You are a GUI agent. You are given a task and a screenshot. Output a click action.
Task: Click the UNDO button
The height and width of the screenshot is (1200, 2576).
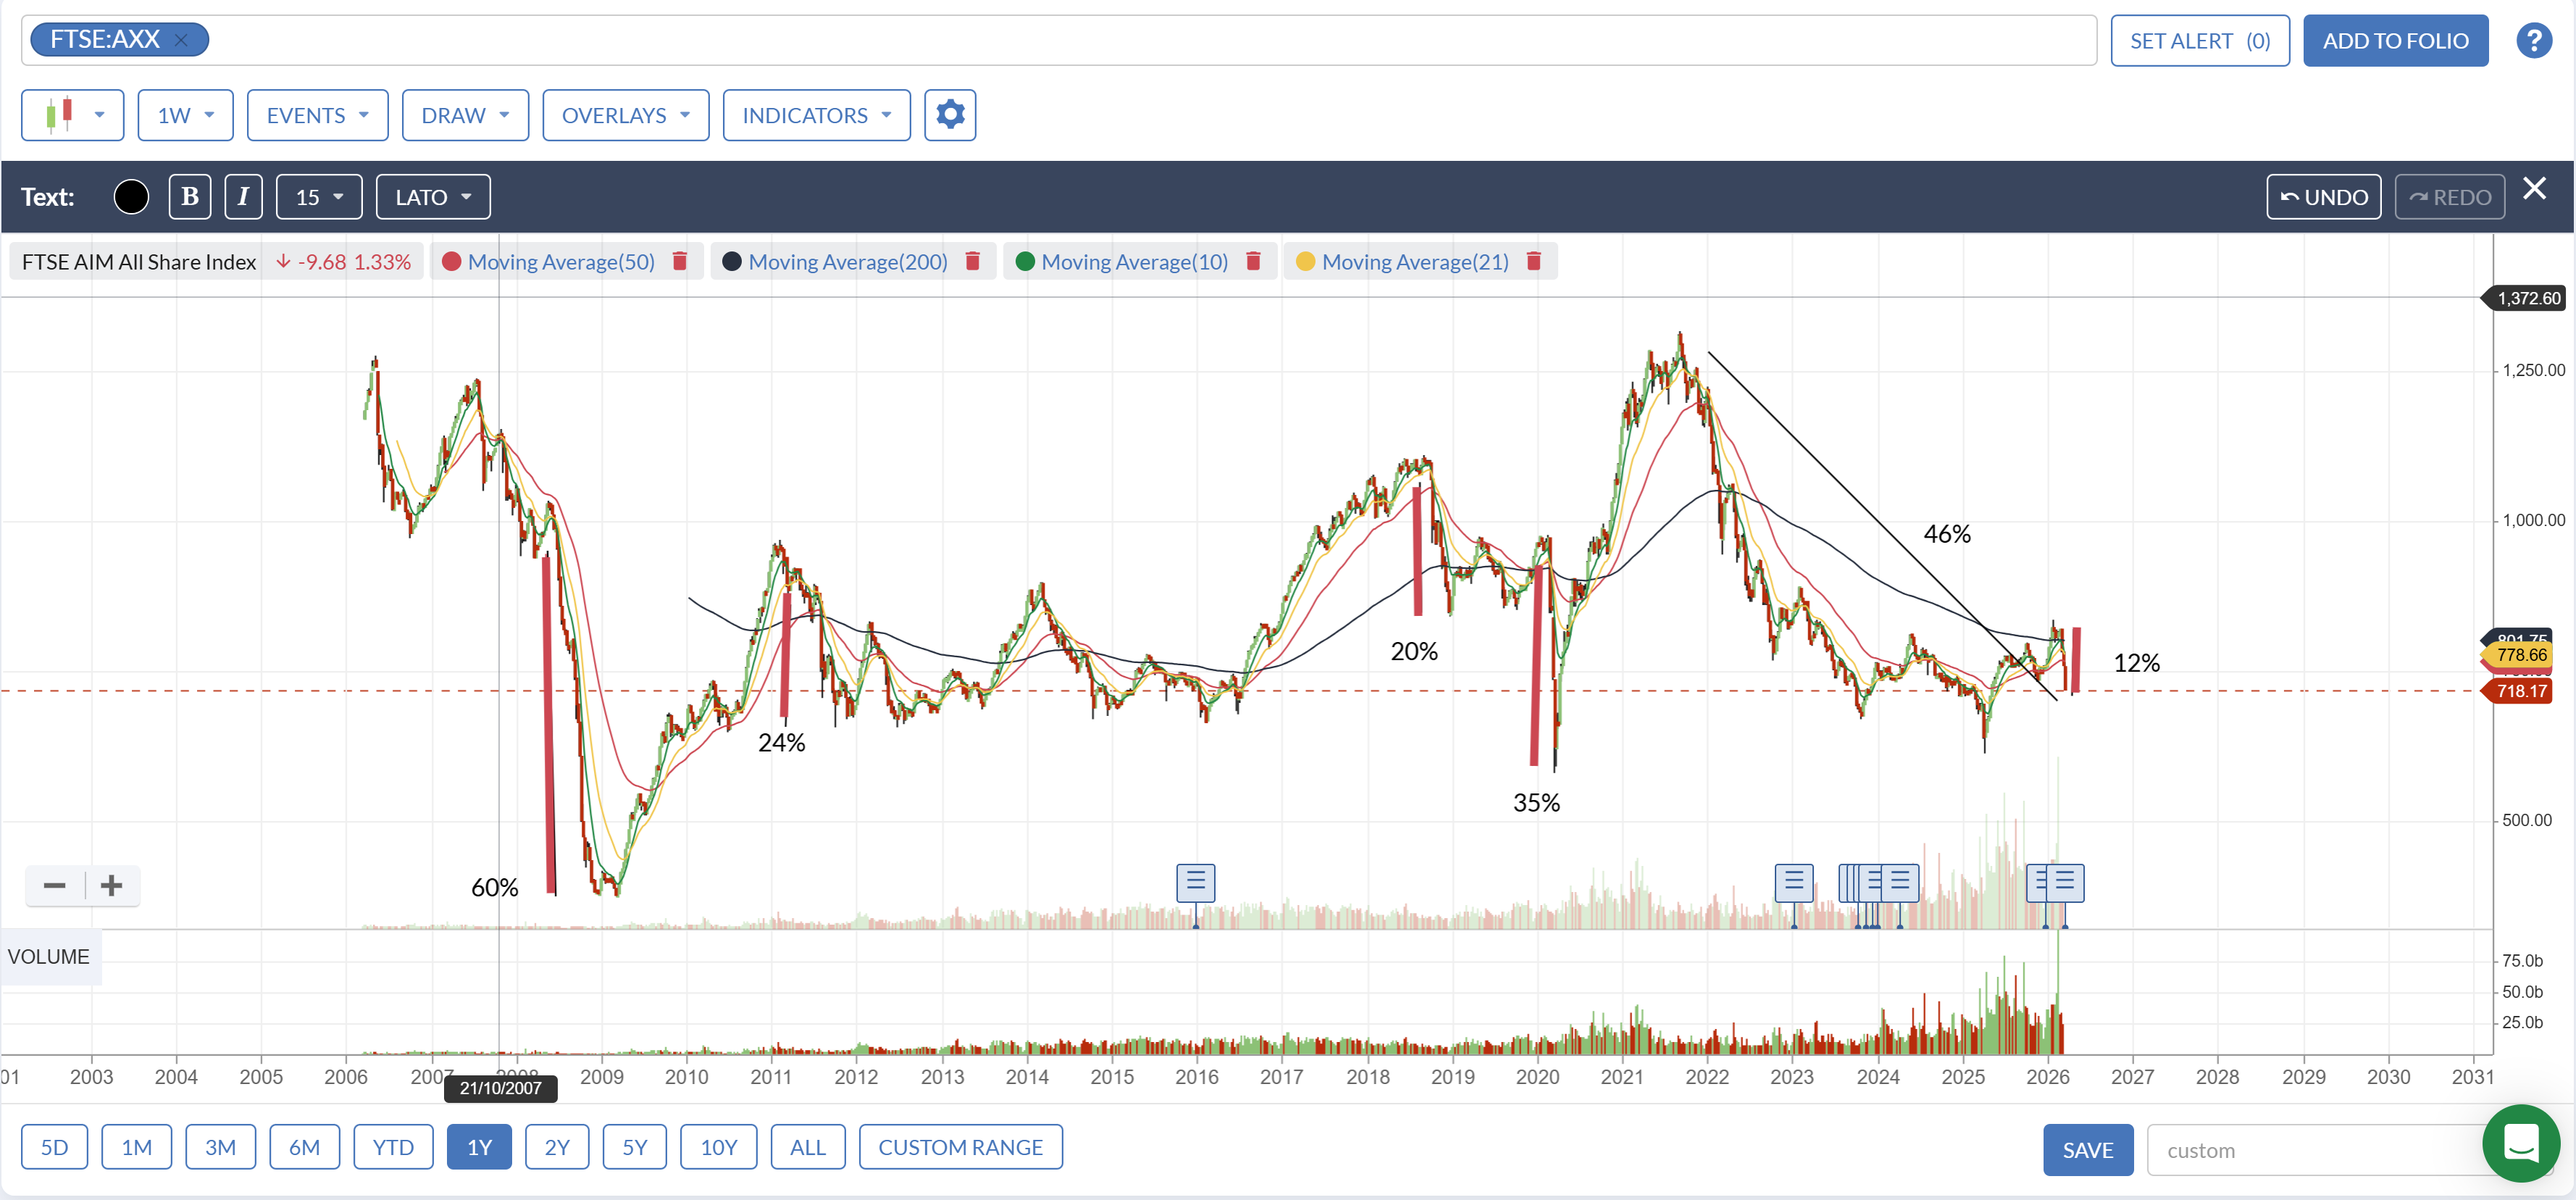(2323, 197)
